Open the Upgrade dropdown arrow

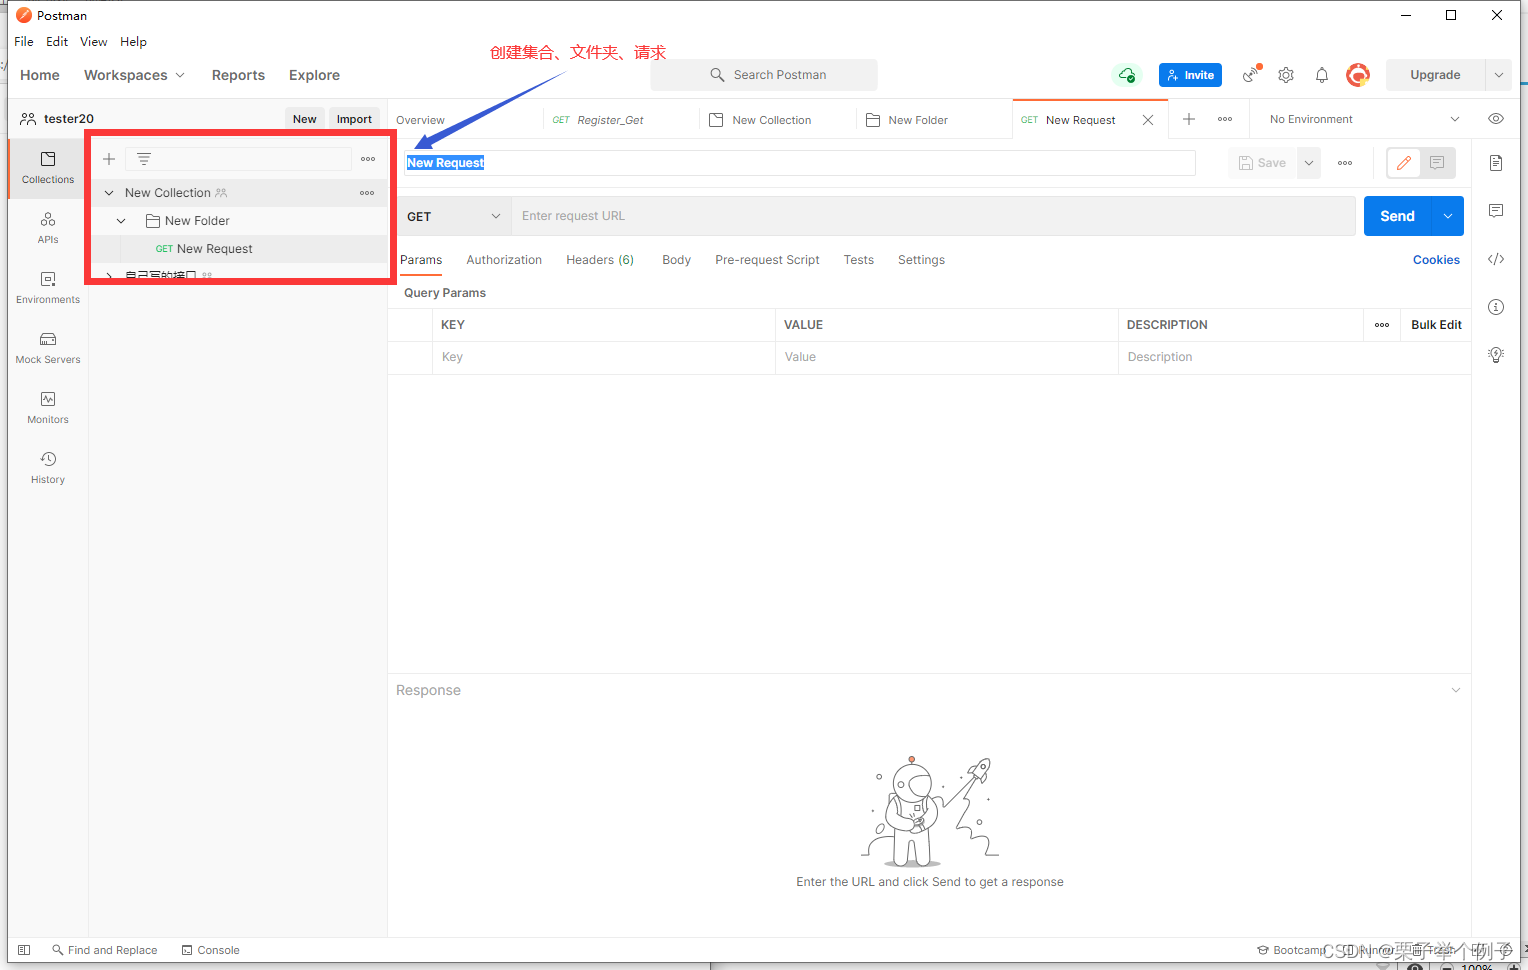click(x=1499, y=75)
